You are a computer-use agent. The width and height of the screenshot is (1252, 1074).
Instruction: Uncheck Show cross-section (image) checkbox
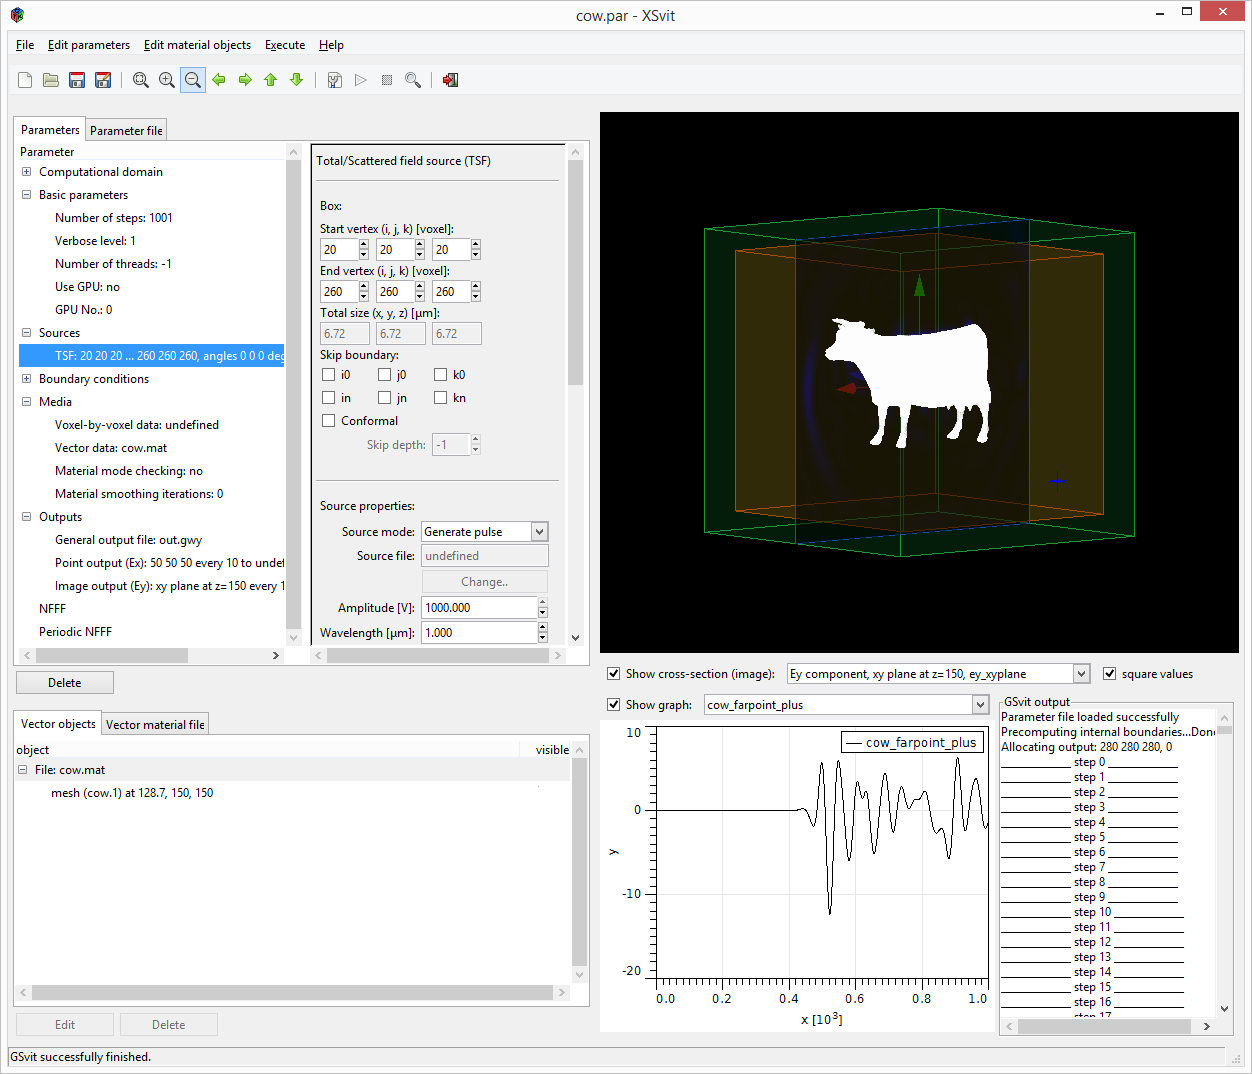click(614, 674)
